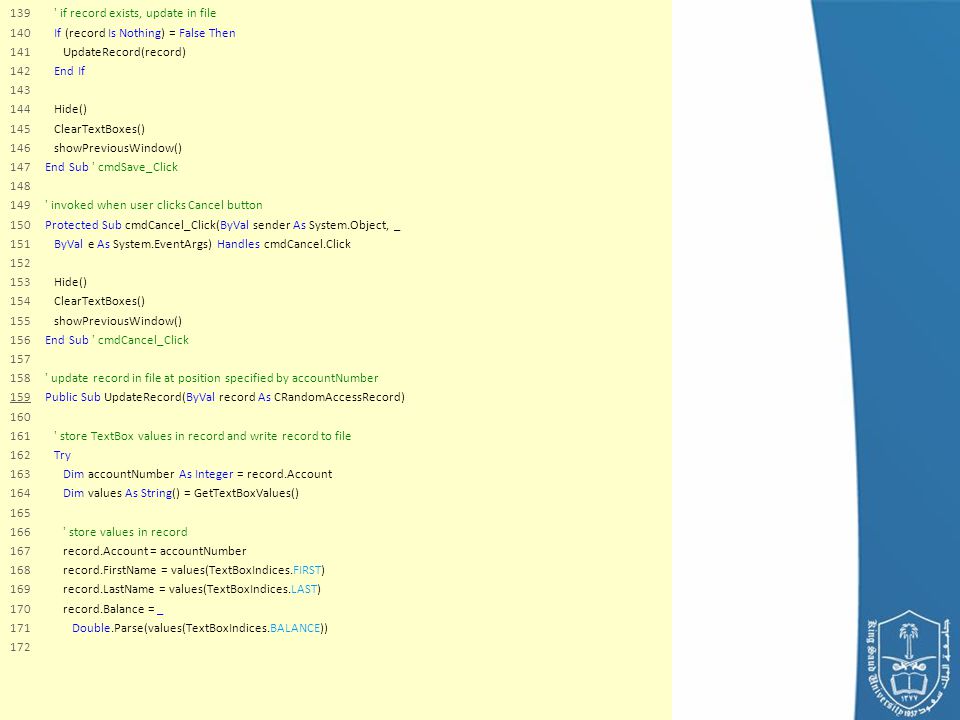Select comment "' store values in record"
960x720 pixels.
(x=125, y=532)
